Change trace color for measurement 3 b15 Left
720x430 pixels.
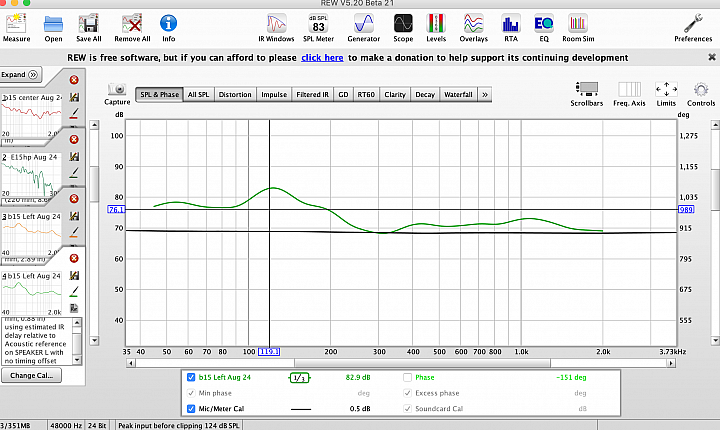pos(74,232)
